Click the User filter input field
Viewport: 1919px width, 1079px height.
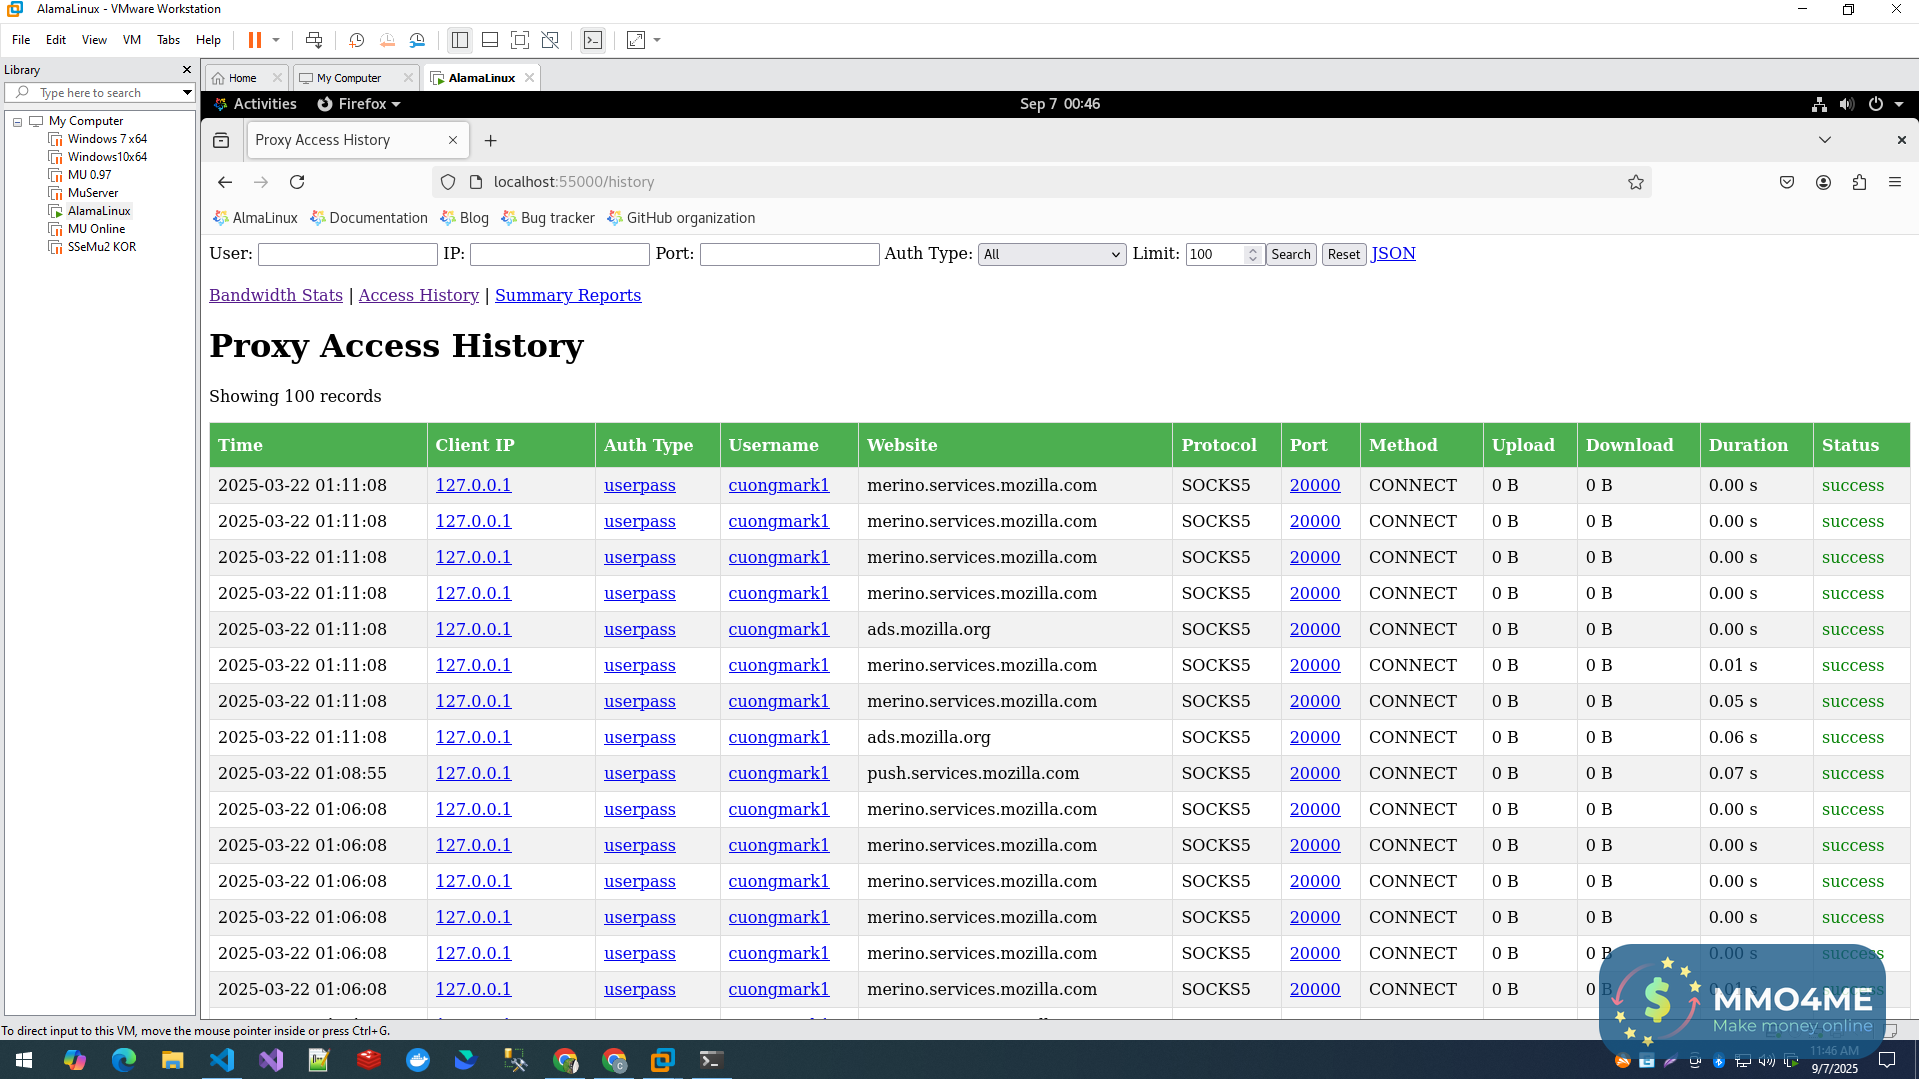347,254
